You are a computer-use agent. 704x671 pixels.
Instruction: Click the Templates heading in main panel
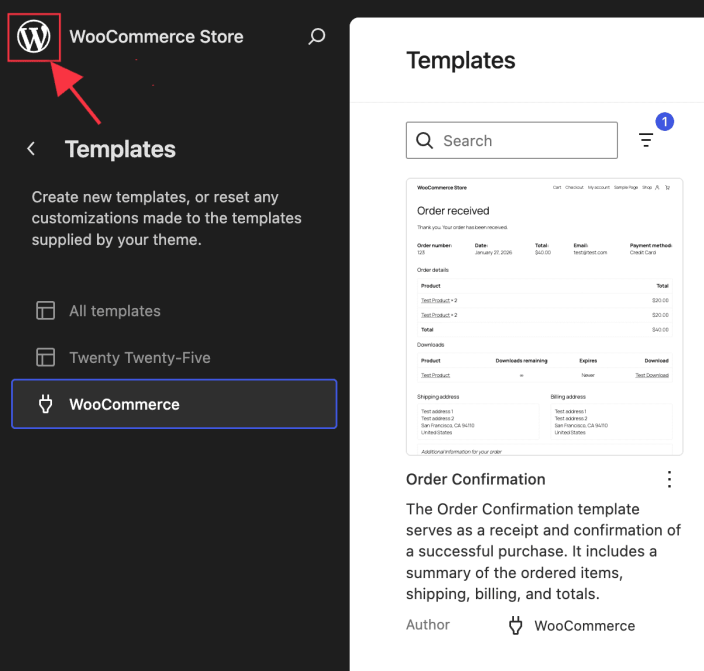click(x=461, y=60)
